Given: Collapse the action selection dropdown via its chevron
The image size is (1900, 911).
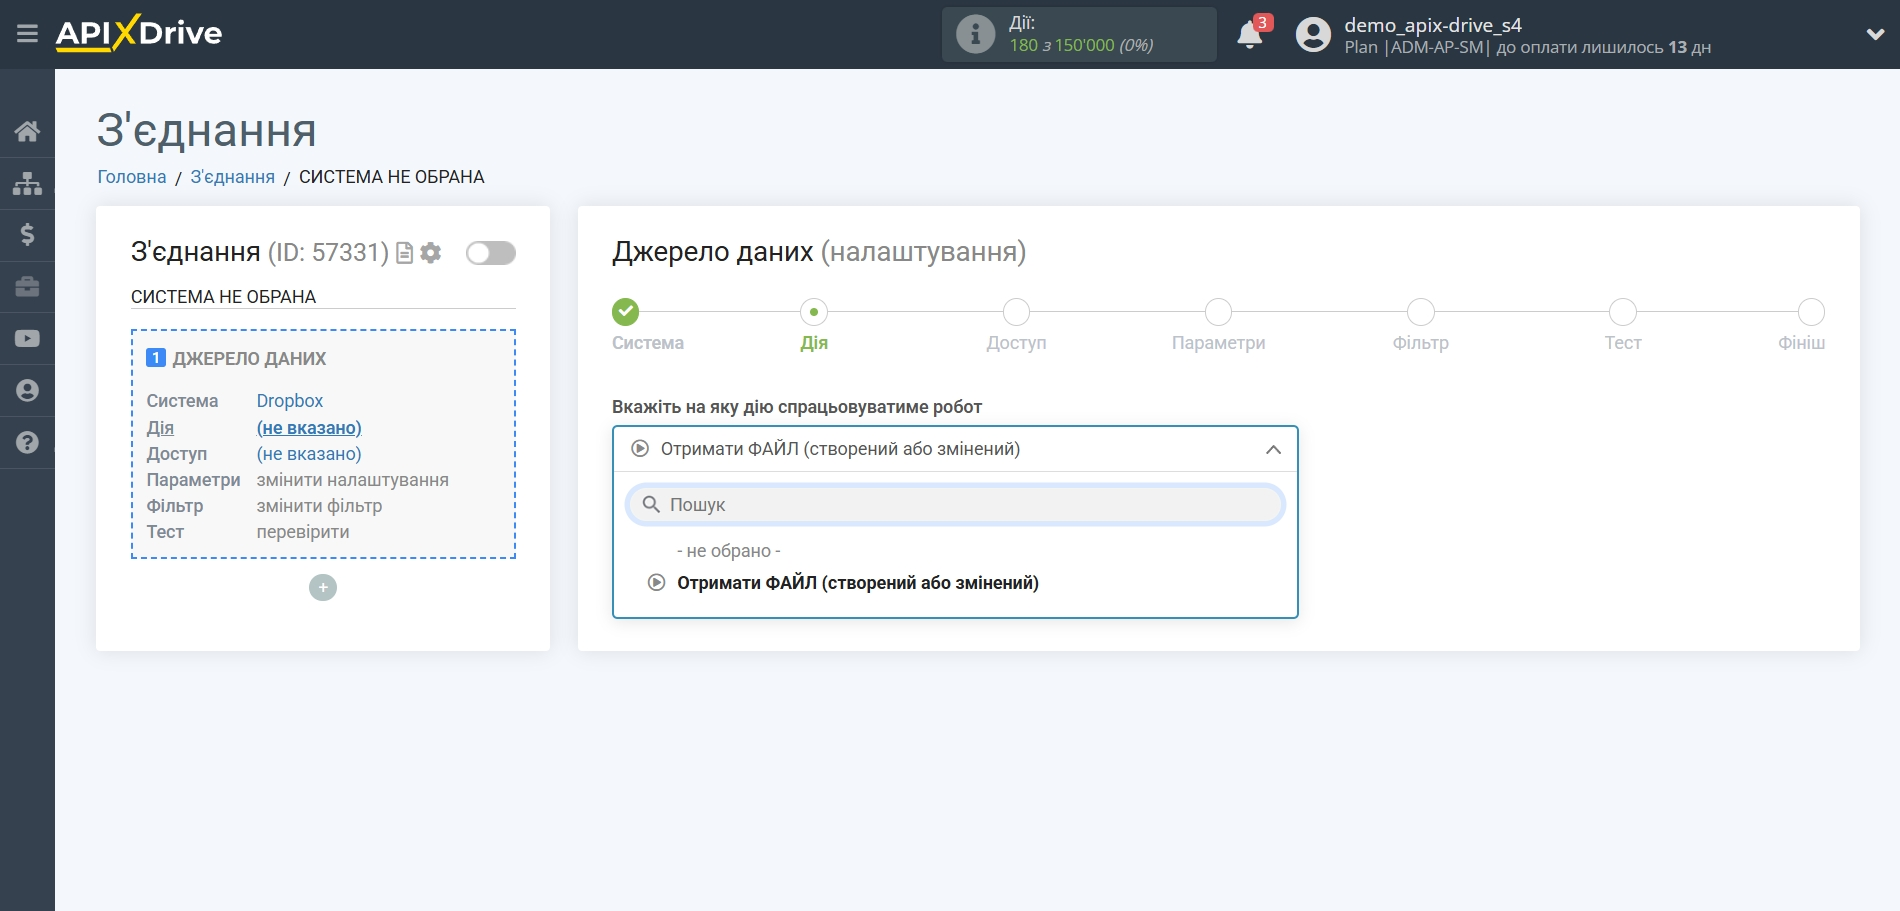Looking at the screenshot, I should point(1273,449).
